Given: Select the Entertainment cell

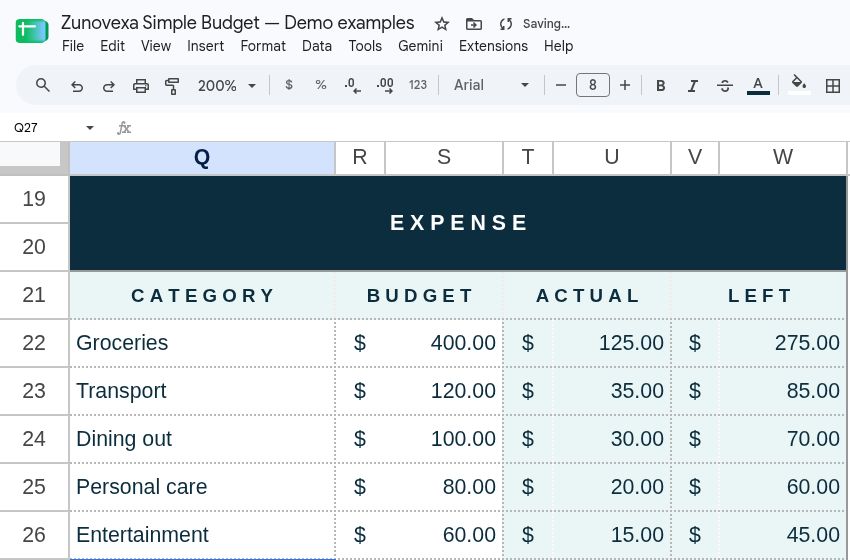Looking at the screenshot, I should (202, 535).
